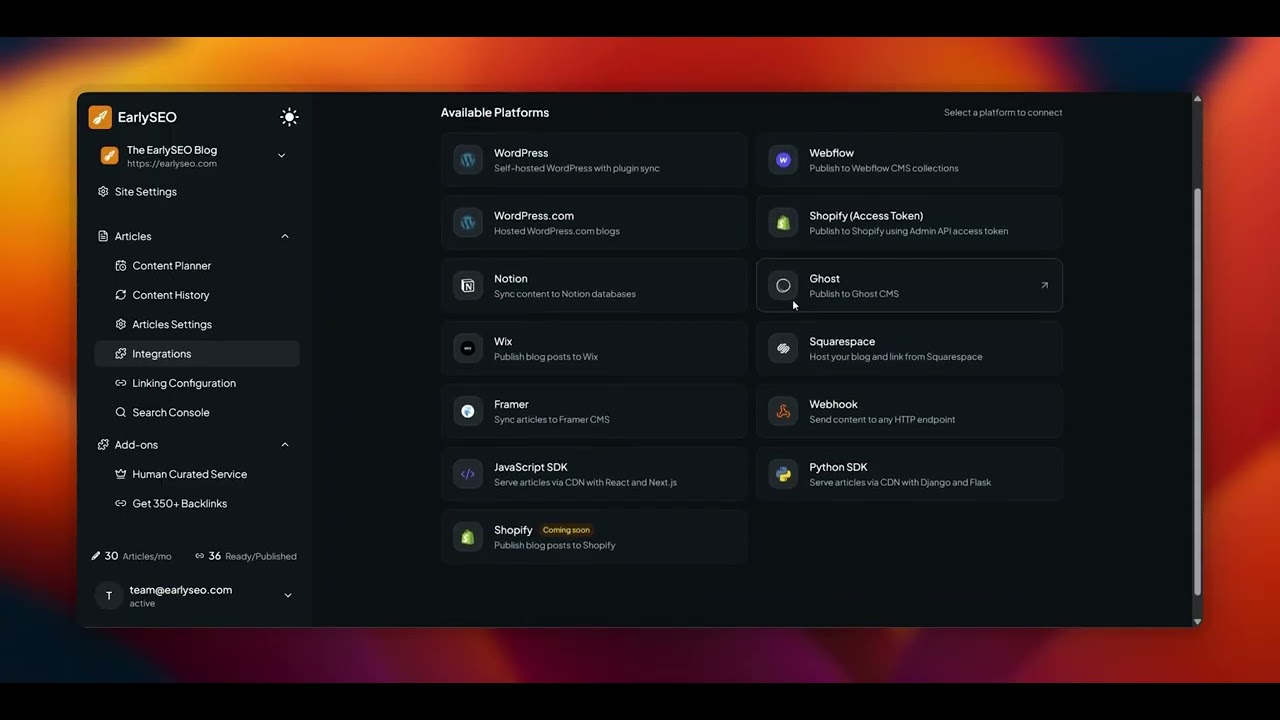Viewport: 1280px width, 720px height.
Task: Click the Articles section label
Action: pyautogui.click(x=133, y=237)
